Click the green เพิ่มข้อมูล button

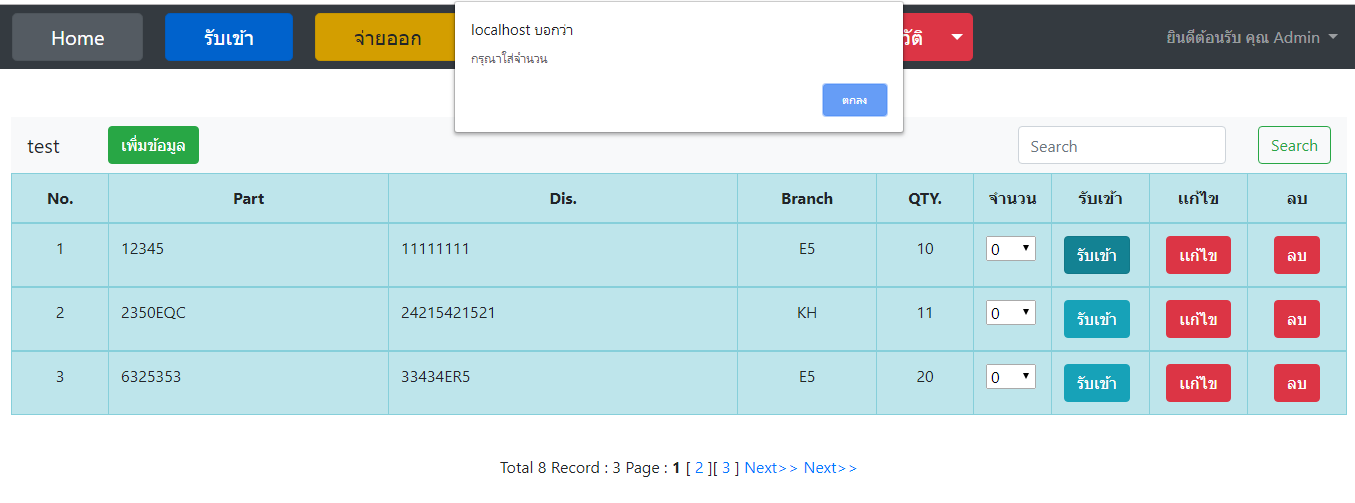[x=153, y=145]
